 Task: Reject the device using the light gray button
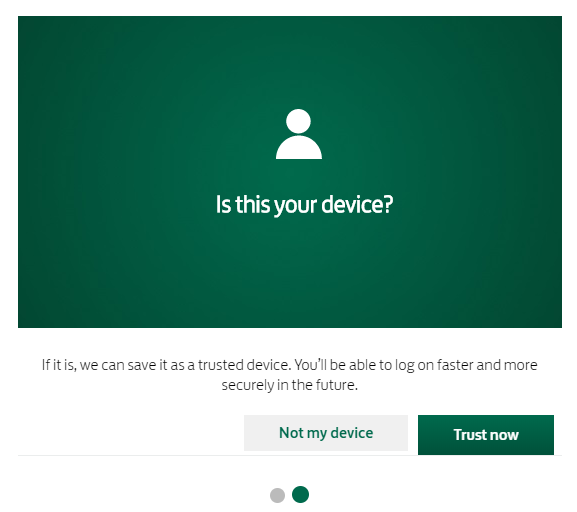[x=326, y=433]
